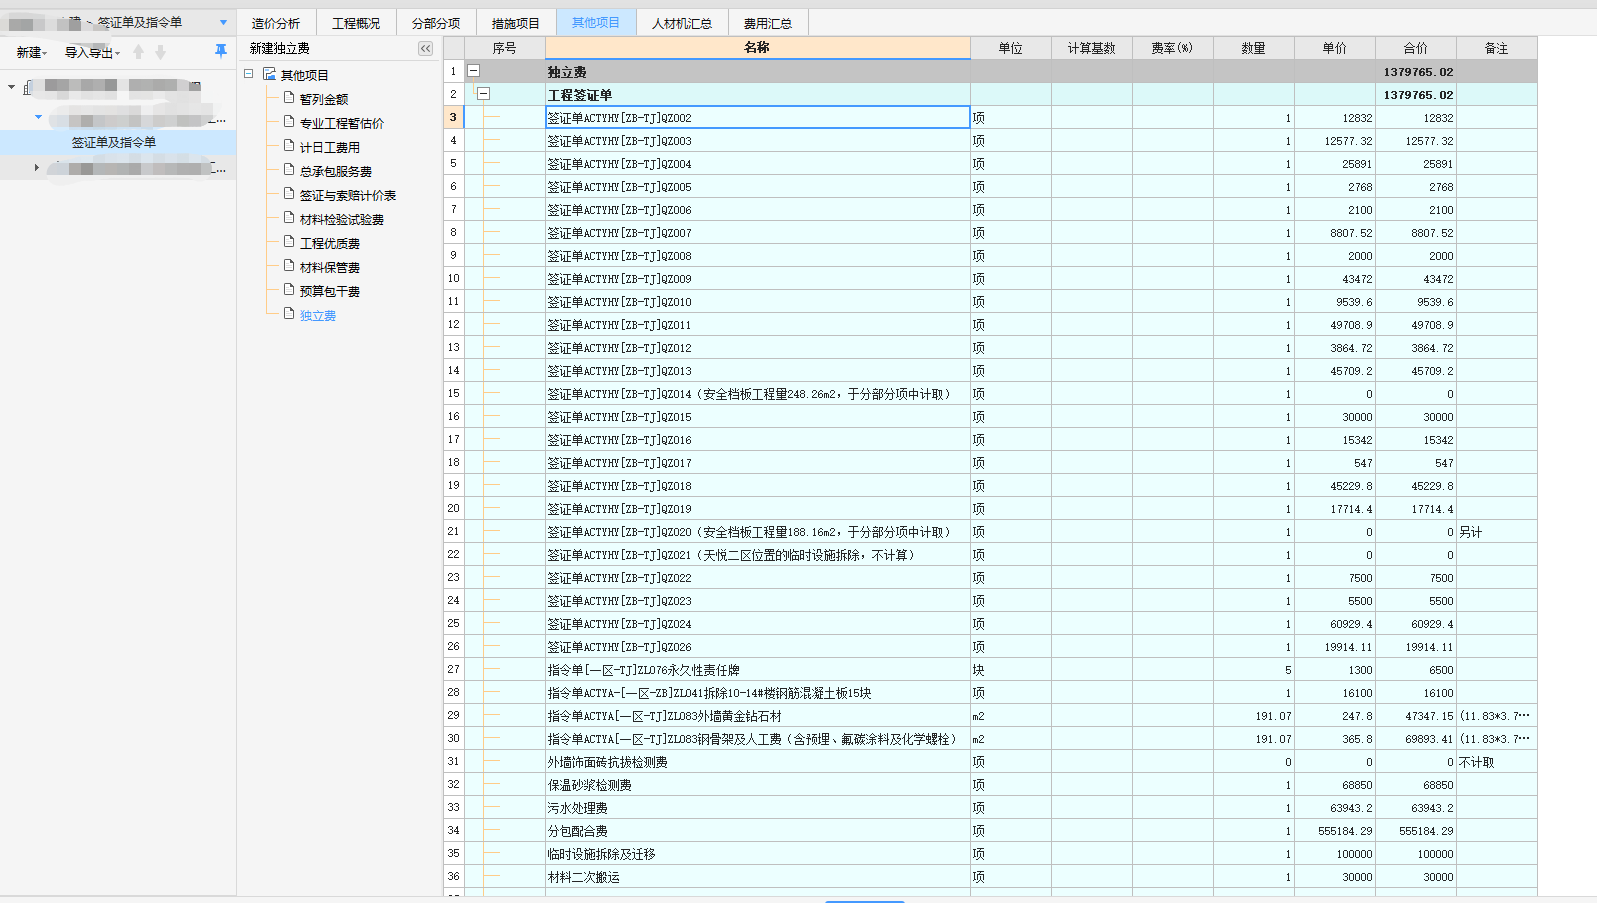Click the 保温砂浆检测费 row name
Screen dimensions: 1597x903
757,784
